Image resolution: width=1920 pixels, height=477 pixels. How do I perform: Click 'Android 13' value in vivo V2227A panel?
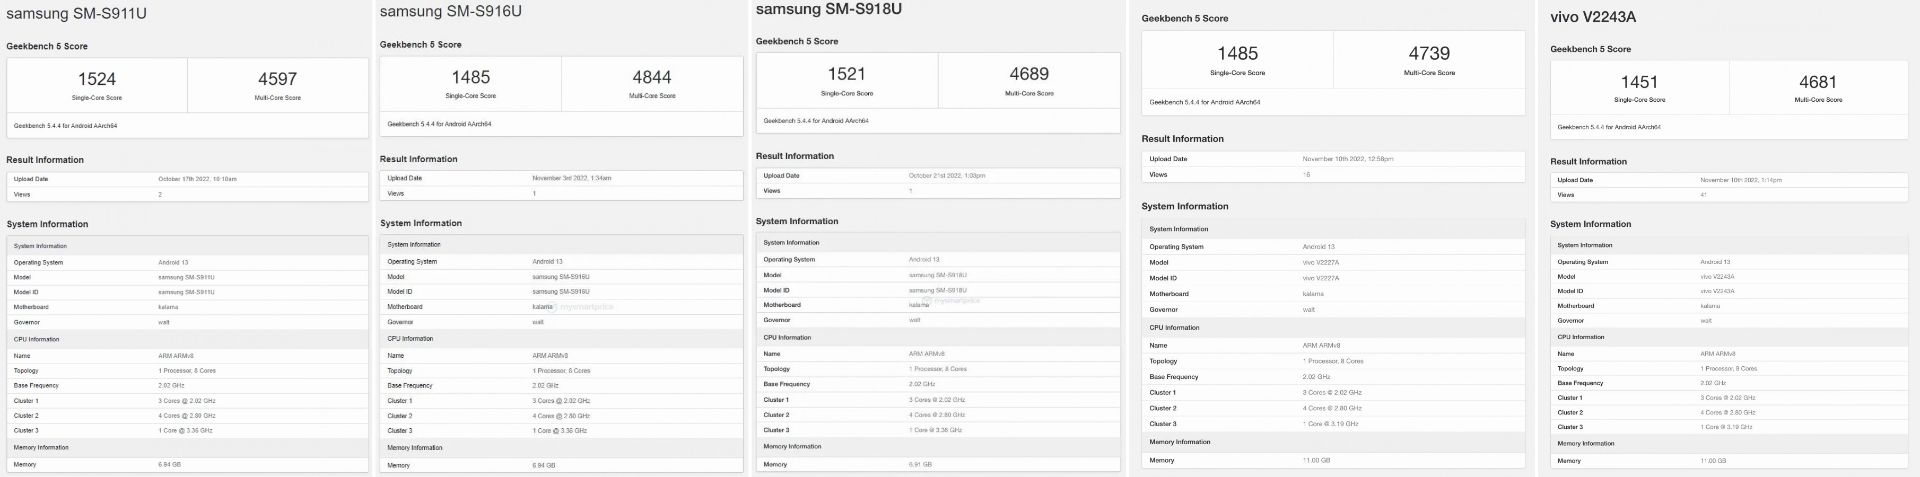[1318, 247]
